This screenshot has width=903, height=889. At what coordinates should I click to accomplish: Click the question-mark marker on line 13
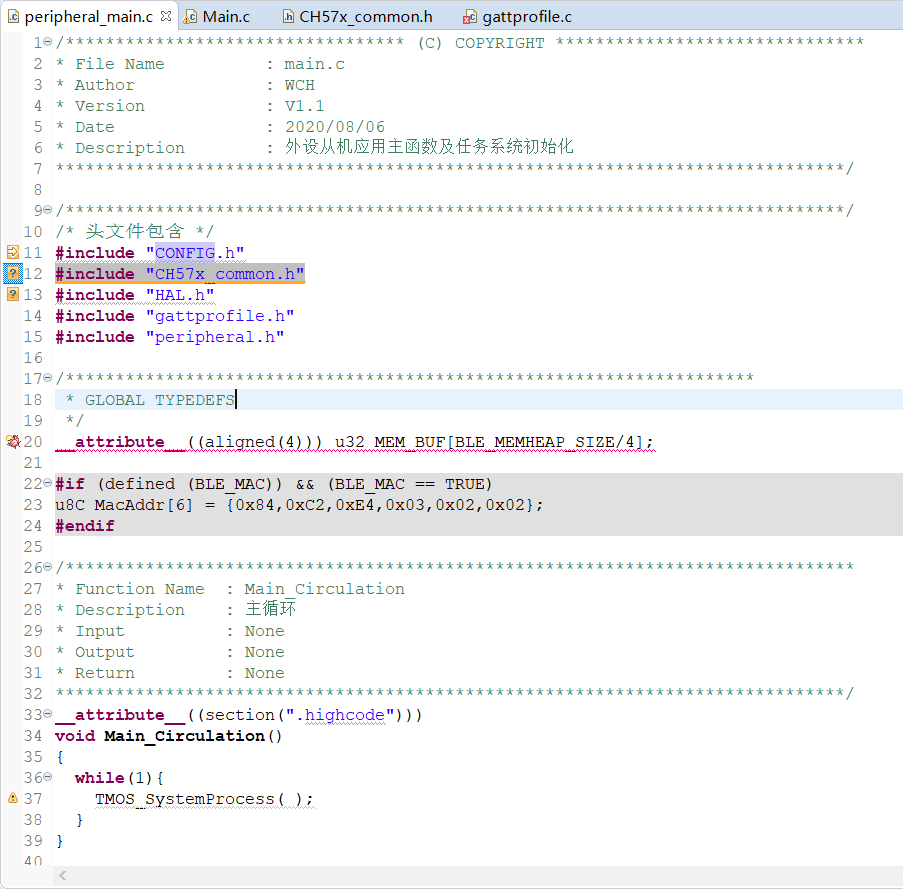(13, 295)
